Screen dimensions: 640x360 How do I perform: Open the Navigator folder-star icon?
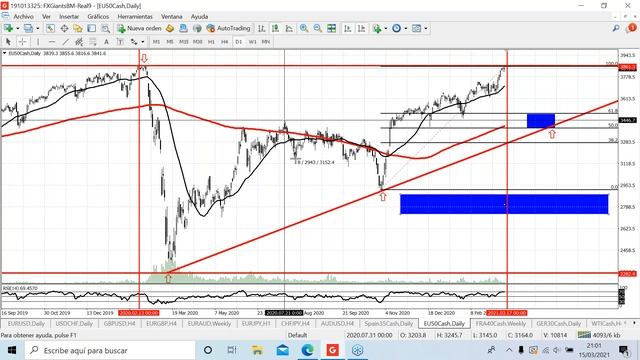coord(78,28)
